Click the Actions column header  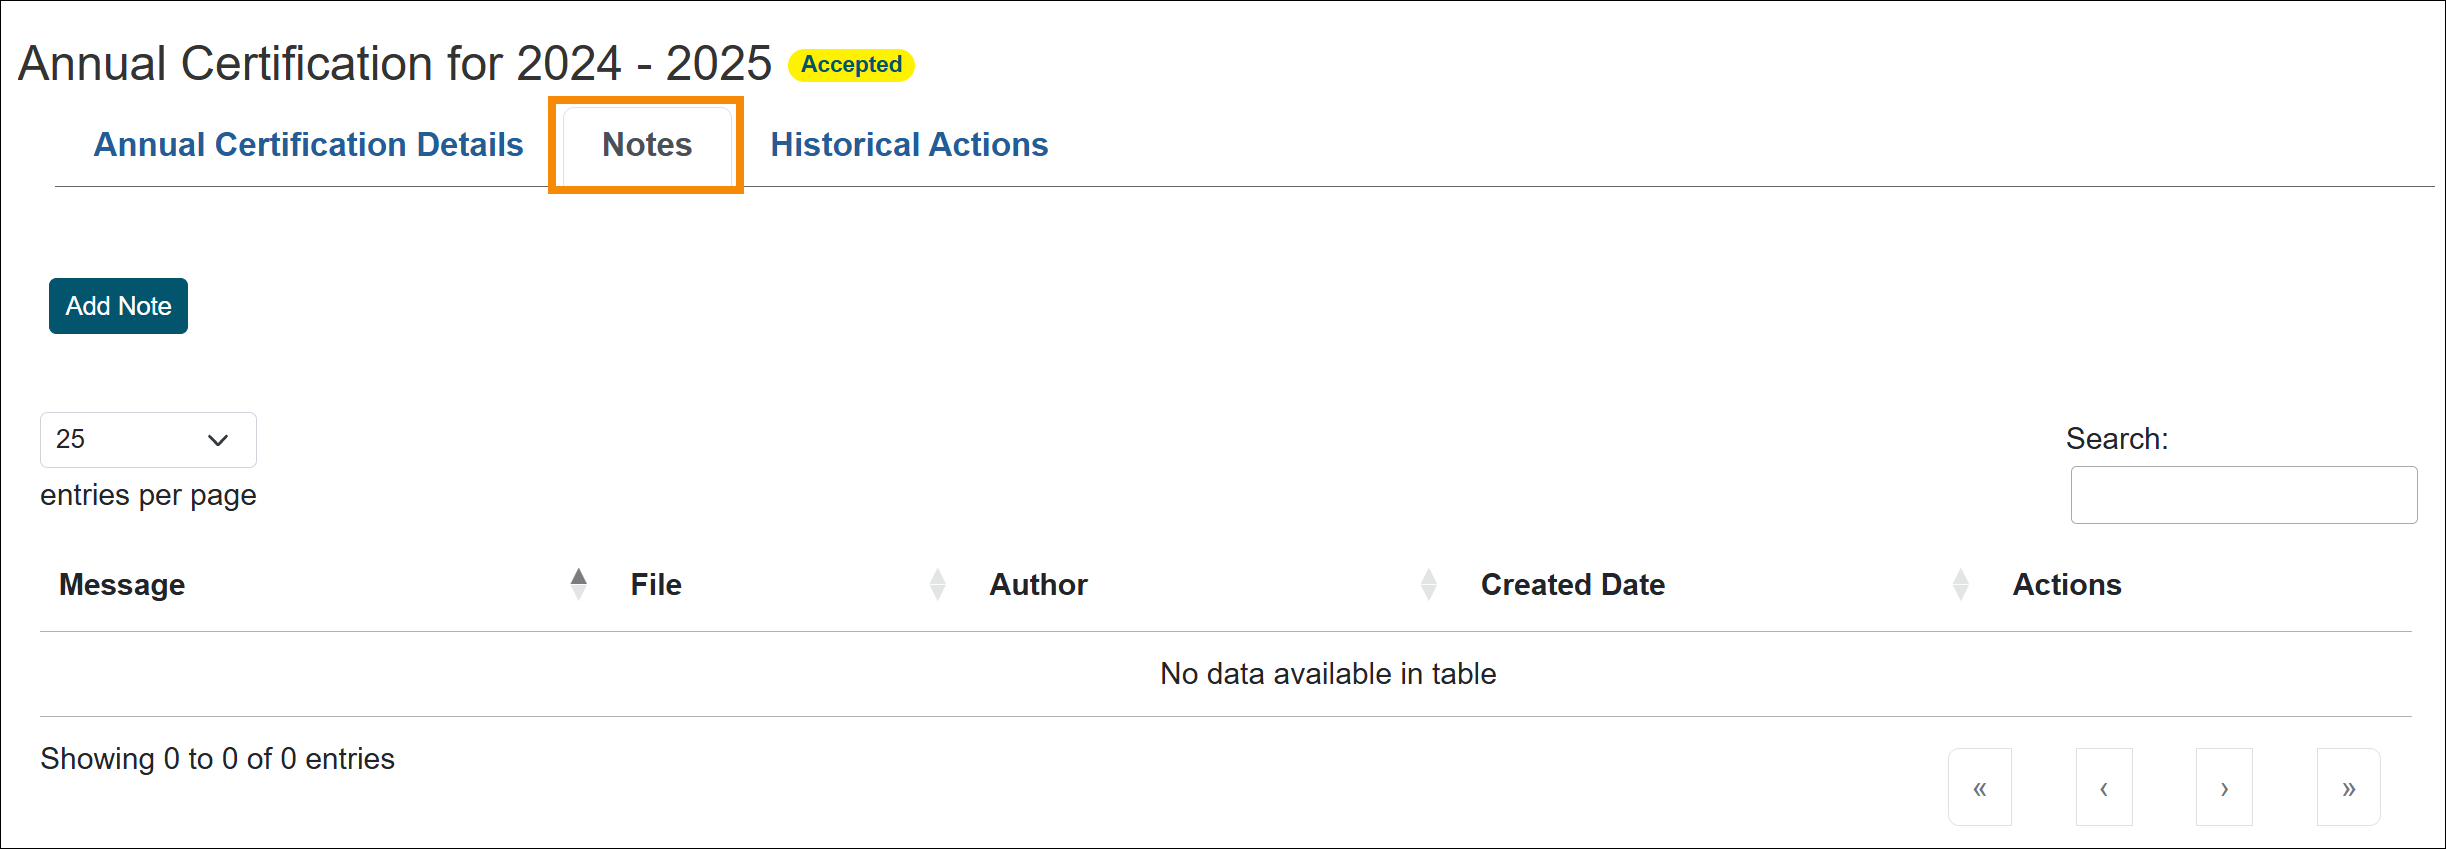2066,585
